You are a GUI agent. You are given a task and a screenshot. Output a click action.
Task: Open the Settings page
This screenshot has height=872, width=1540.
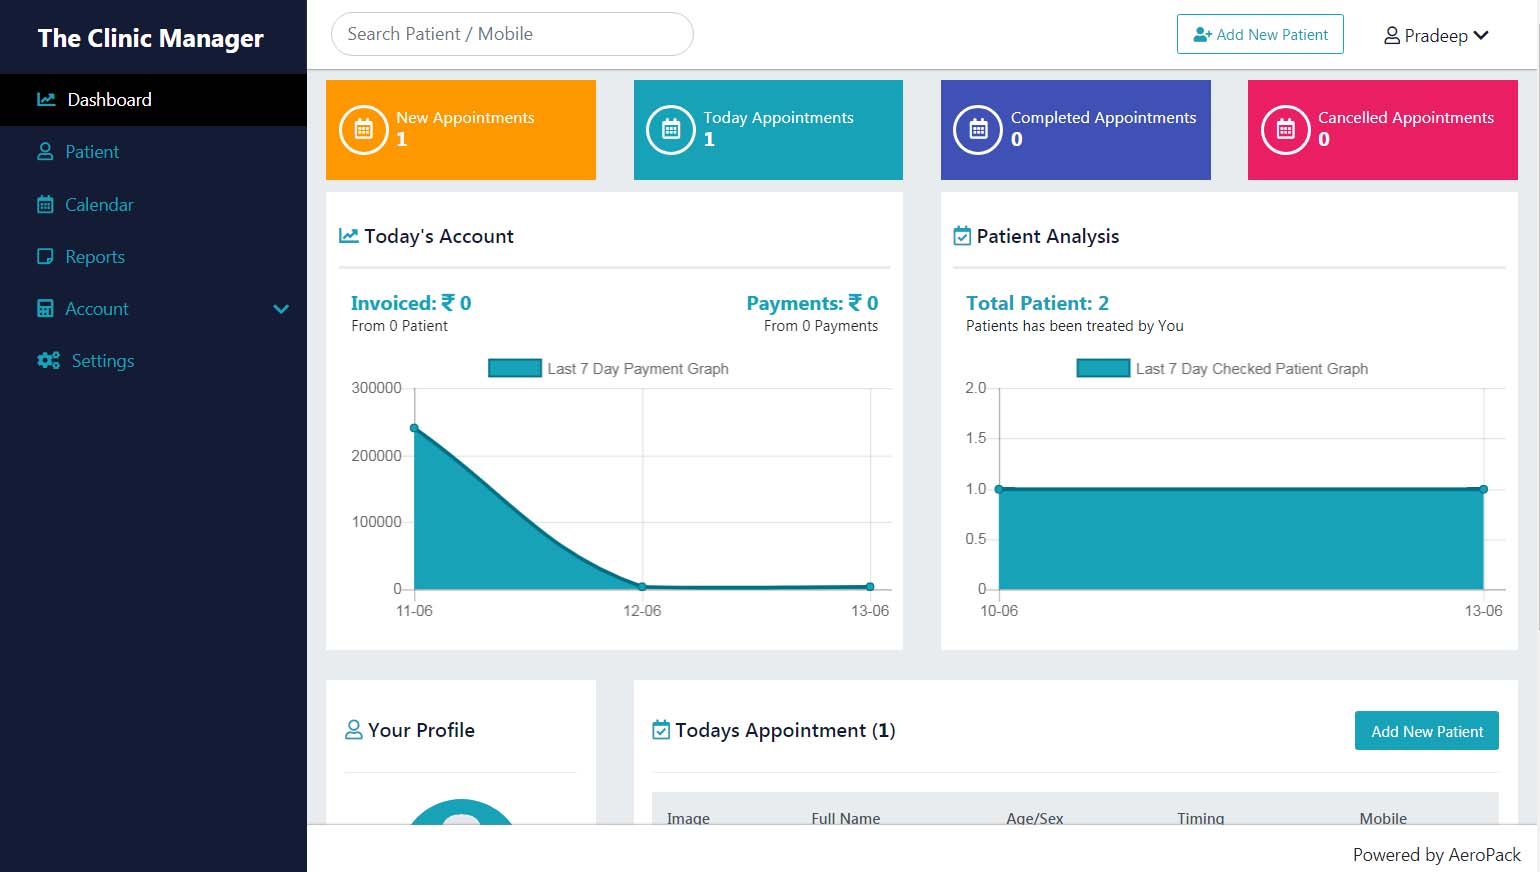click(x=153, y=360)
